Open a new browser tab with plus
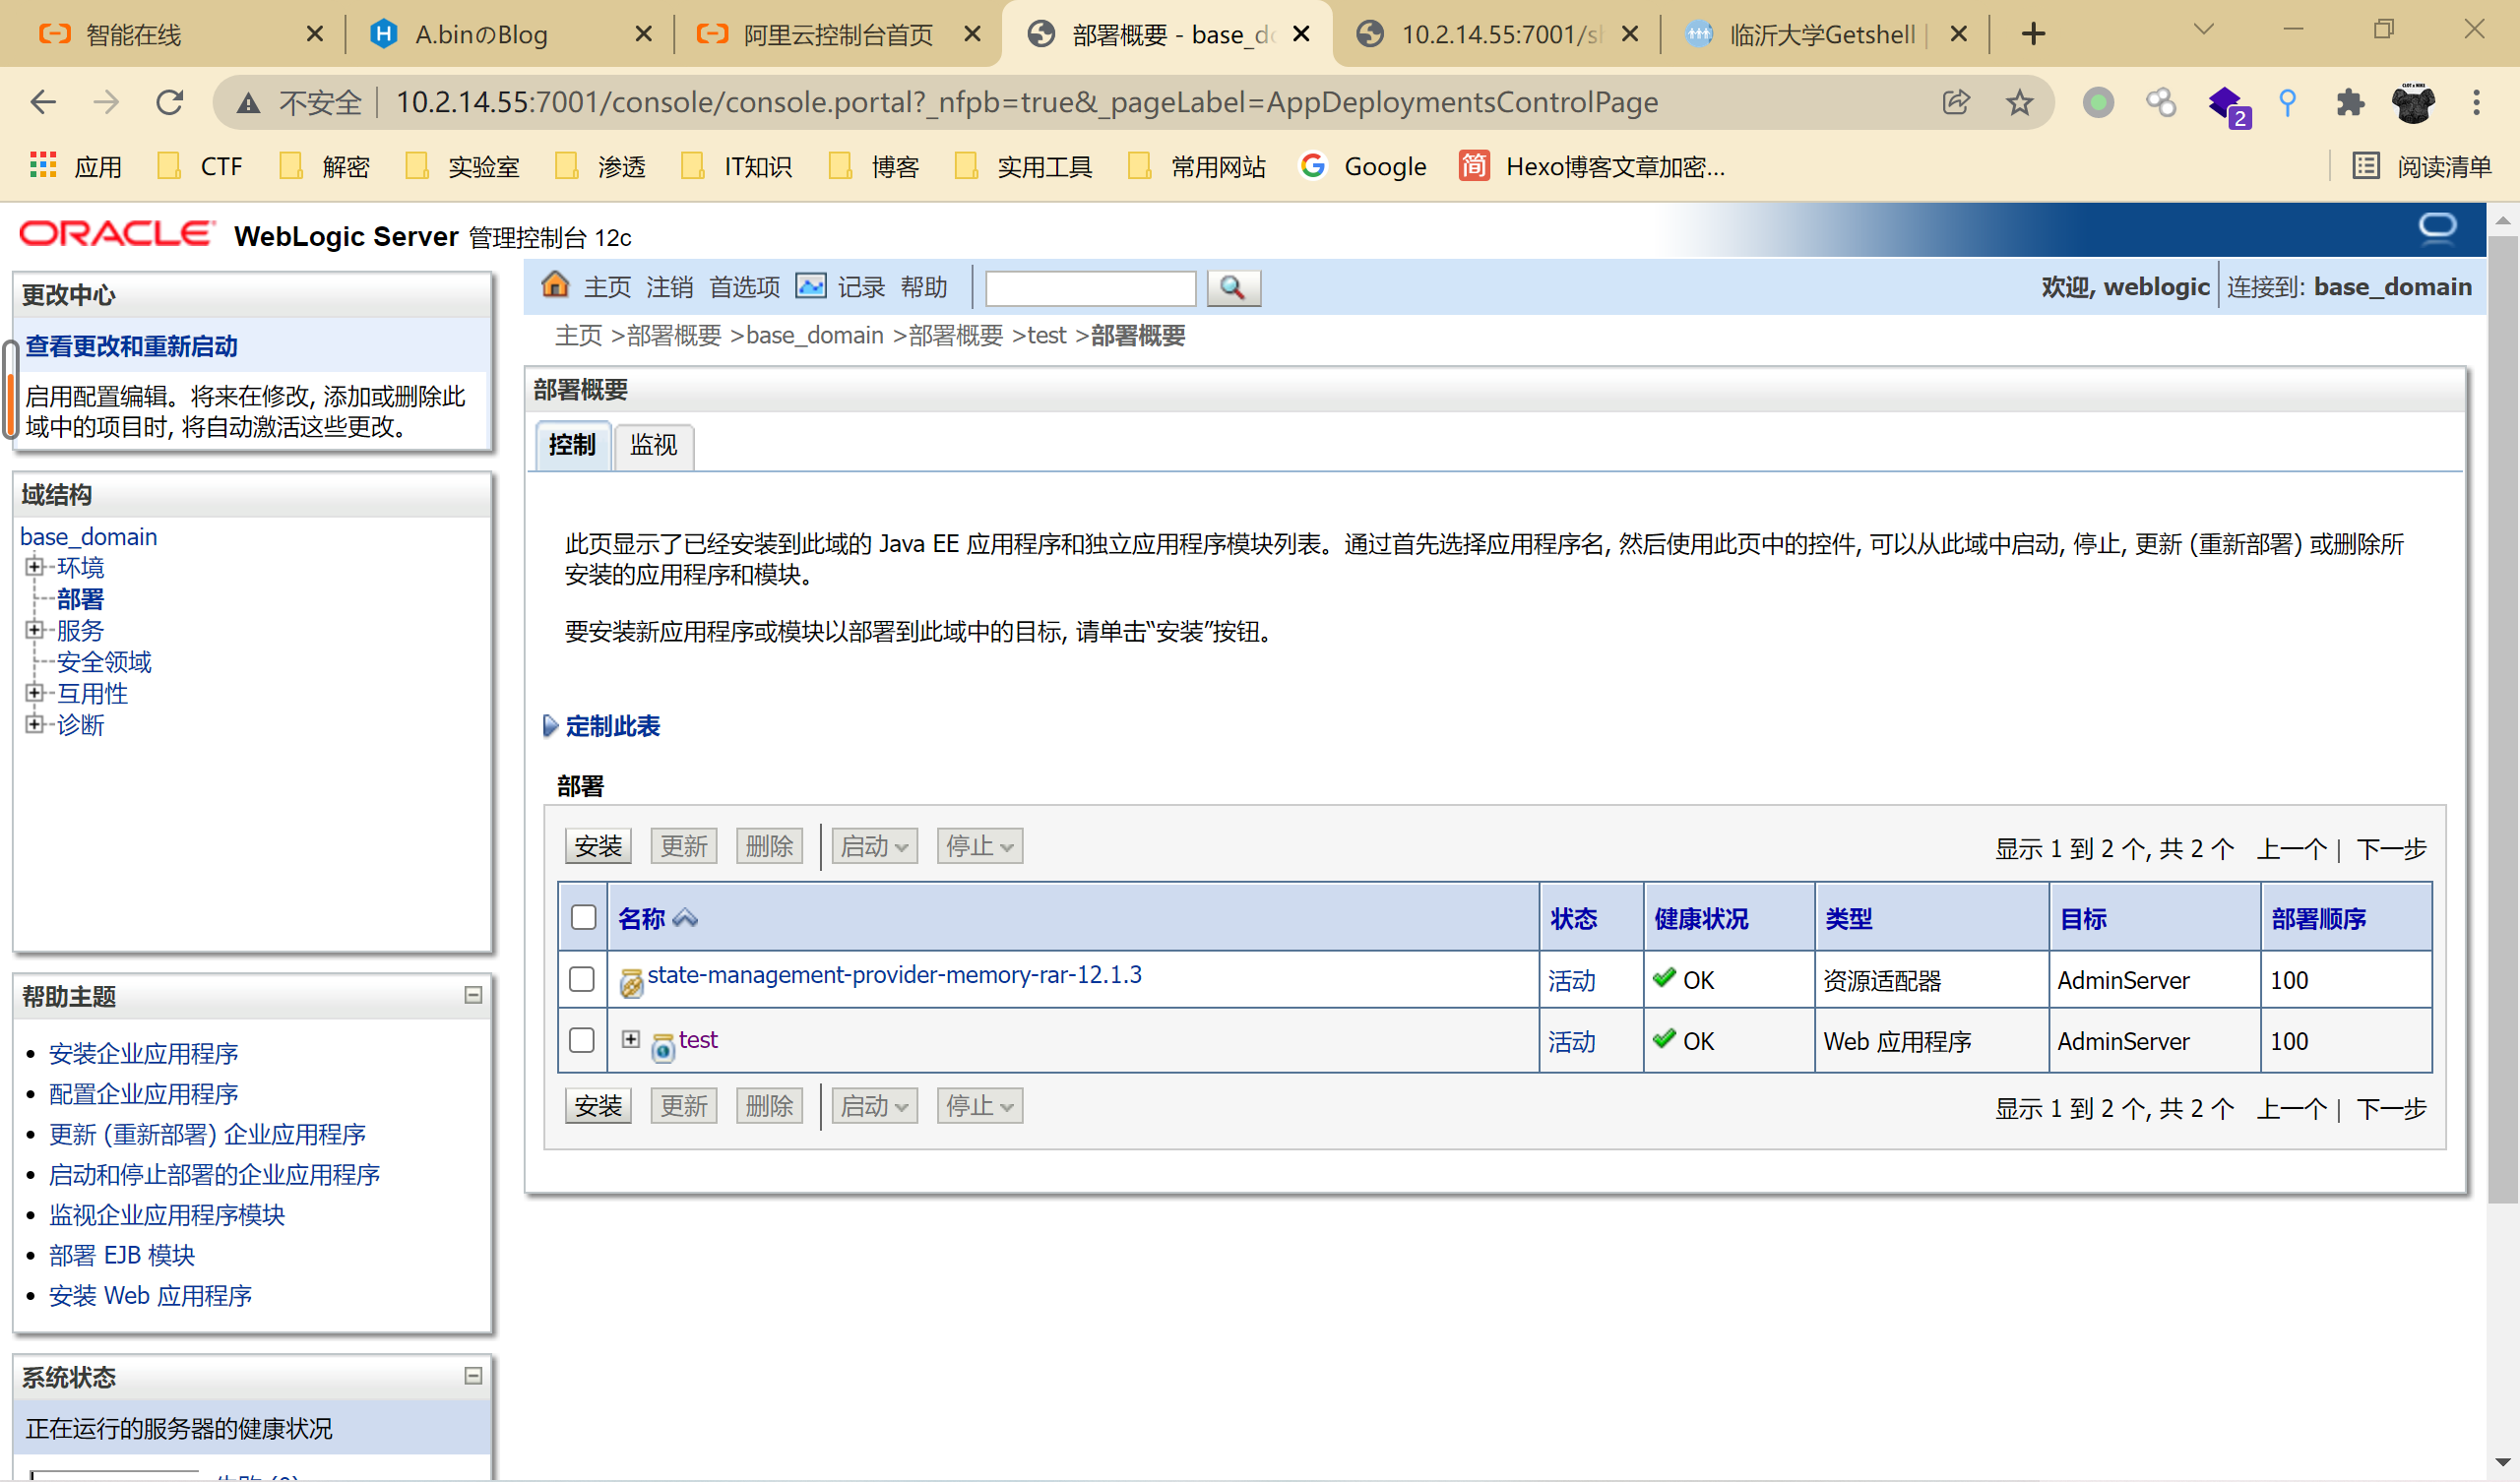This screenshot has height=1482, width=2520. (2032, 34)
